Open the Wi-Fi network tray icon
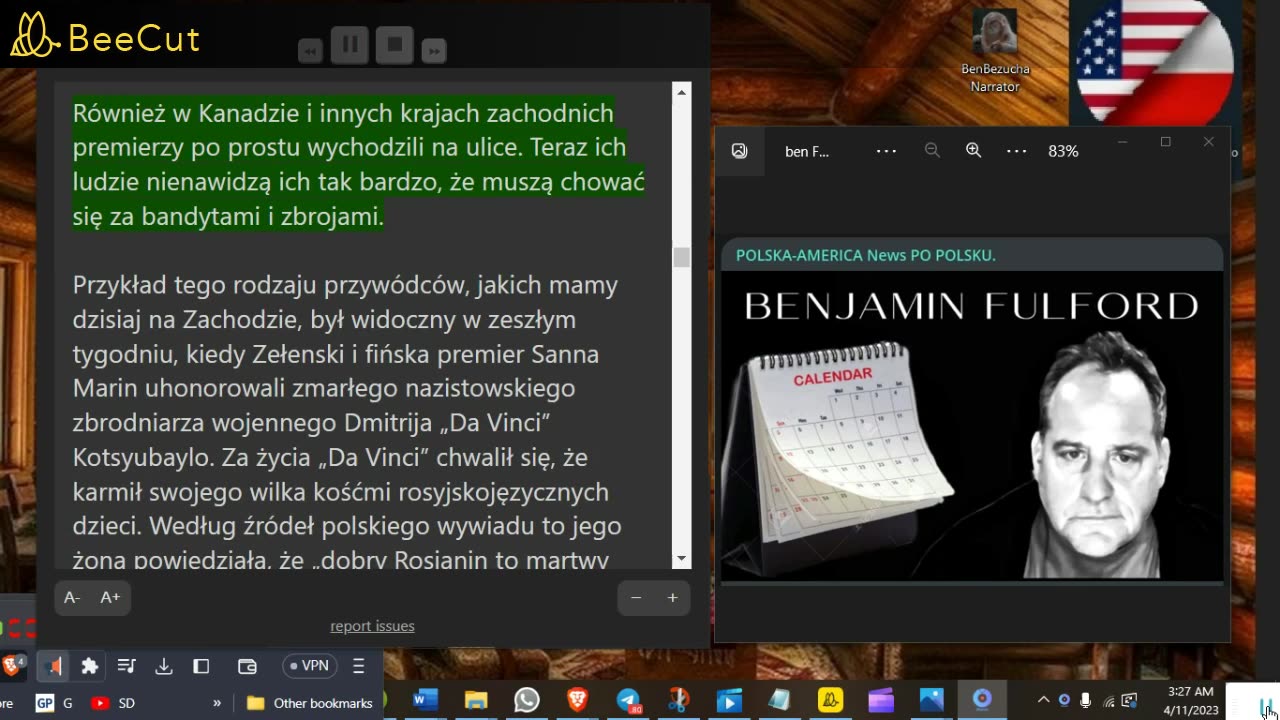Image resolution: width=1280 pixels, height=720 pixels. click(x=1108, y=700)
